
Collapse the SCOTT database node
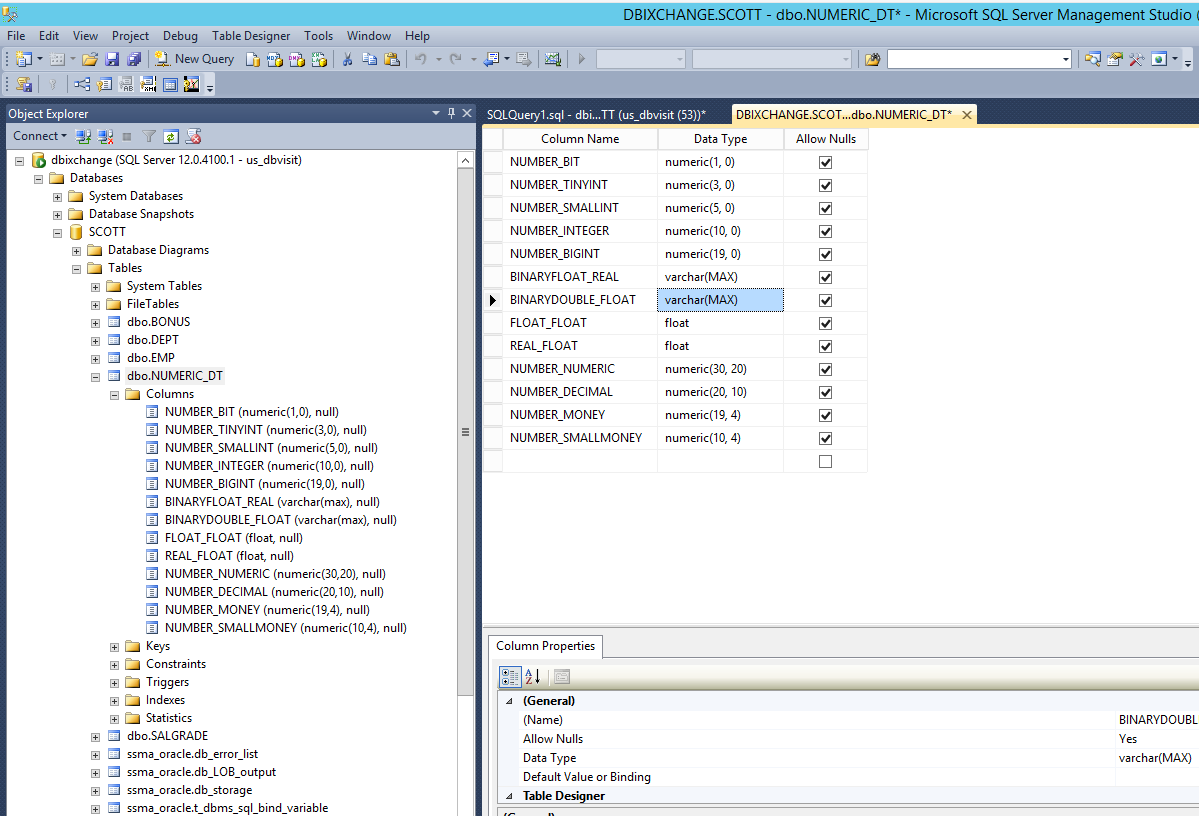(57, 232)
